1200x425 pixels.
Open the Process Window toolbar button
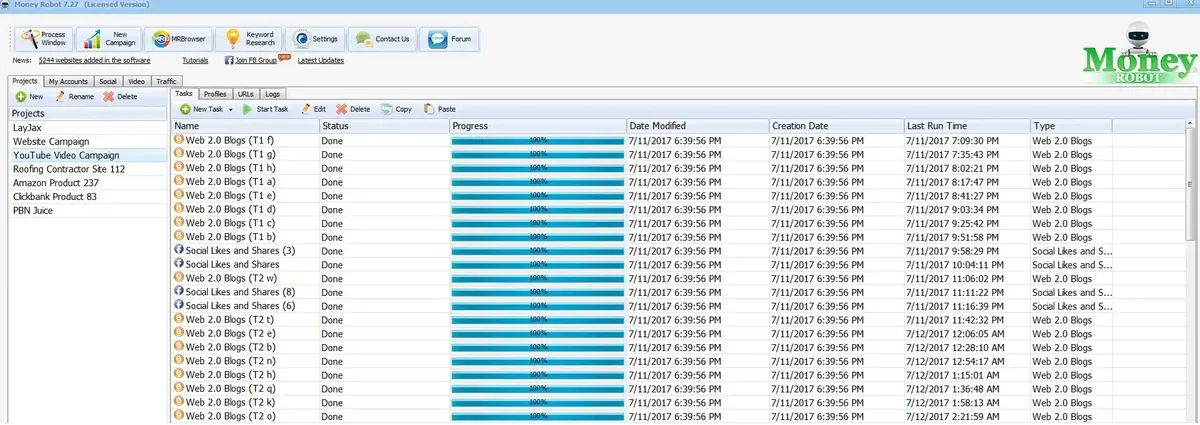tap(43, 39)
